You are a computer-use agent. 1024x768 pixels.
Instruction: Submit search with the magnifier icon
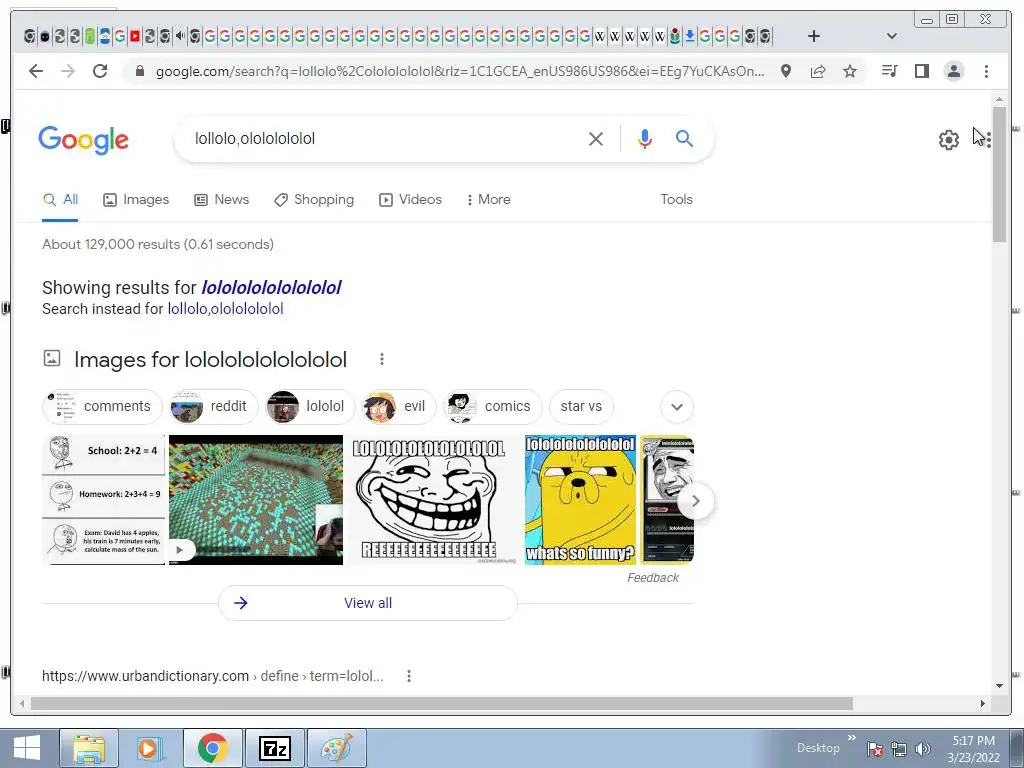[x=684, y=138]
